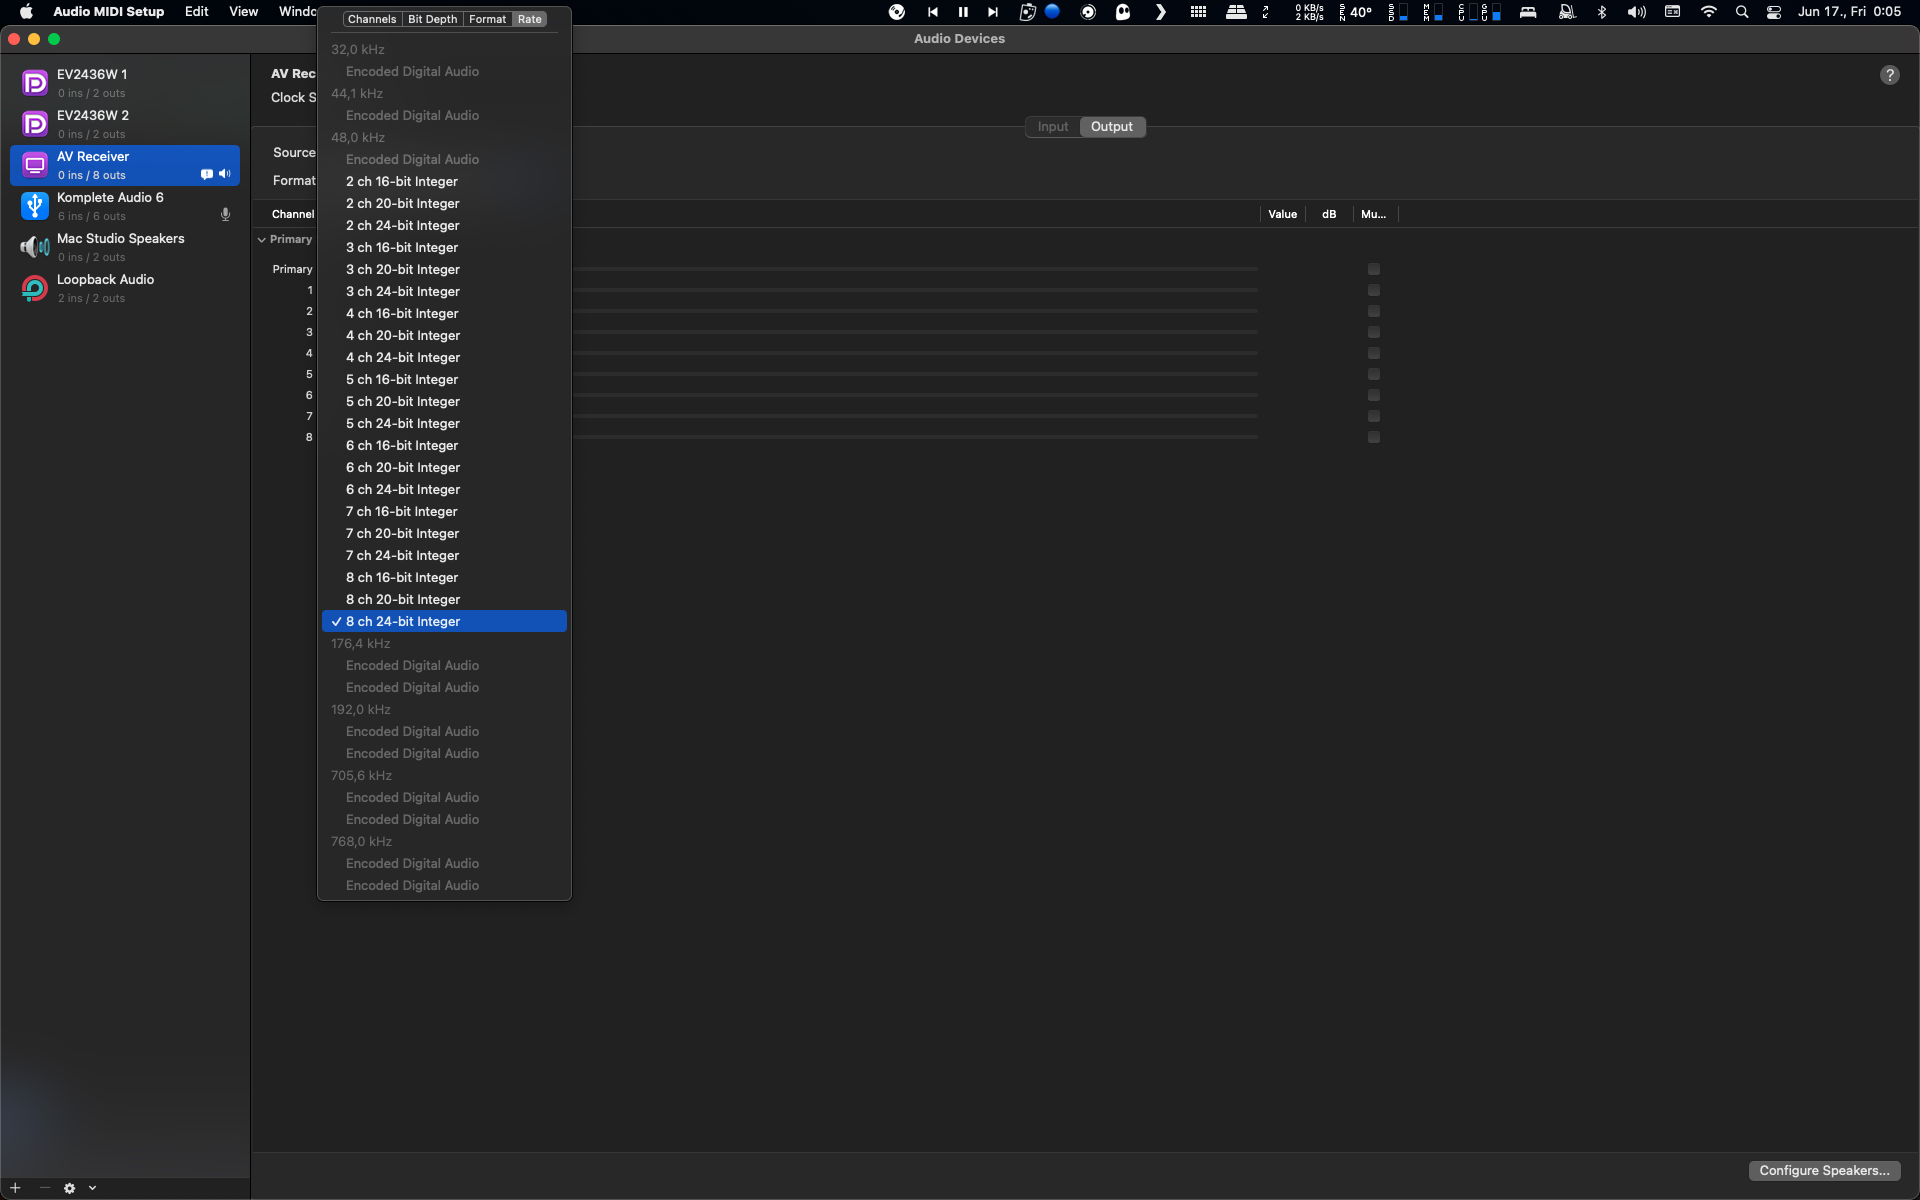The image size is (1920, 1200).
Task: Toggle mute checkbox for channel 8
Action: [1374, 437]
